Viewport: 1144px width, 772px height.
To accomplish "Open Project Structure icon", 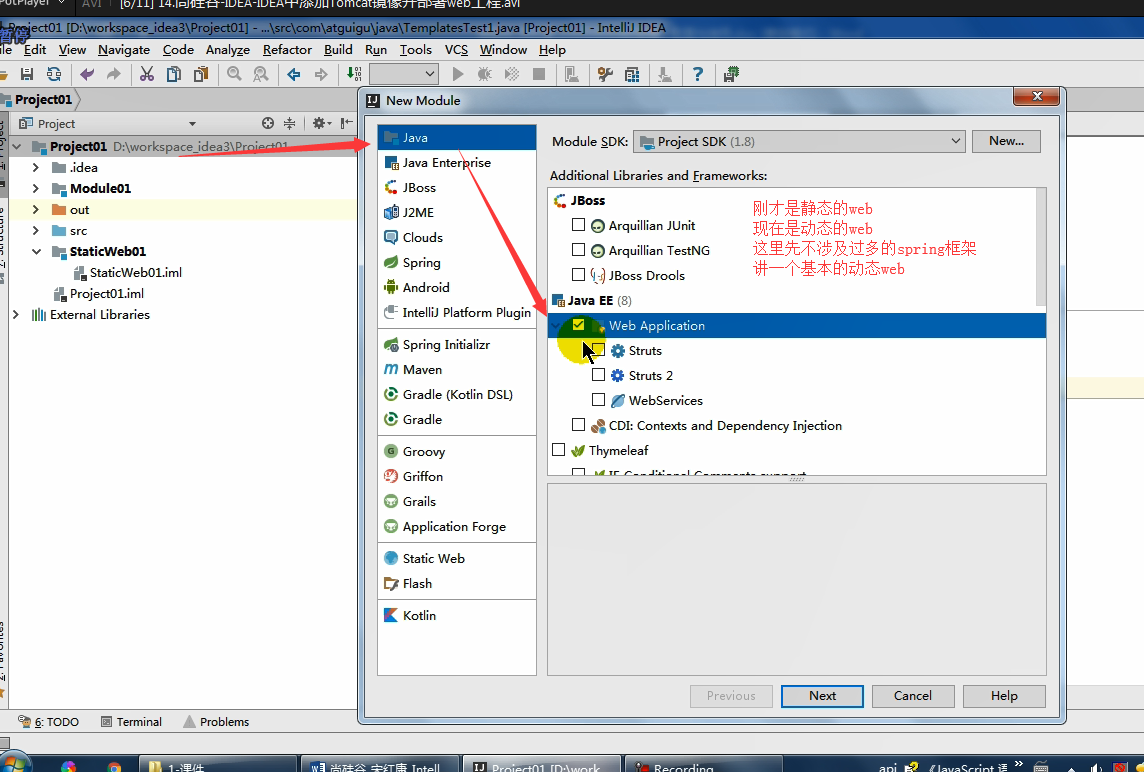I will click(x=632, y=74).
